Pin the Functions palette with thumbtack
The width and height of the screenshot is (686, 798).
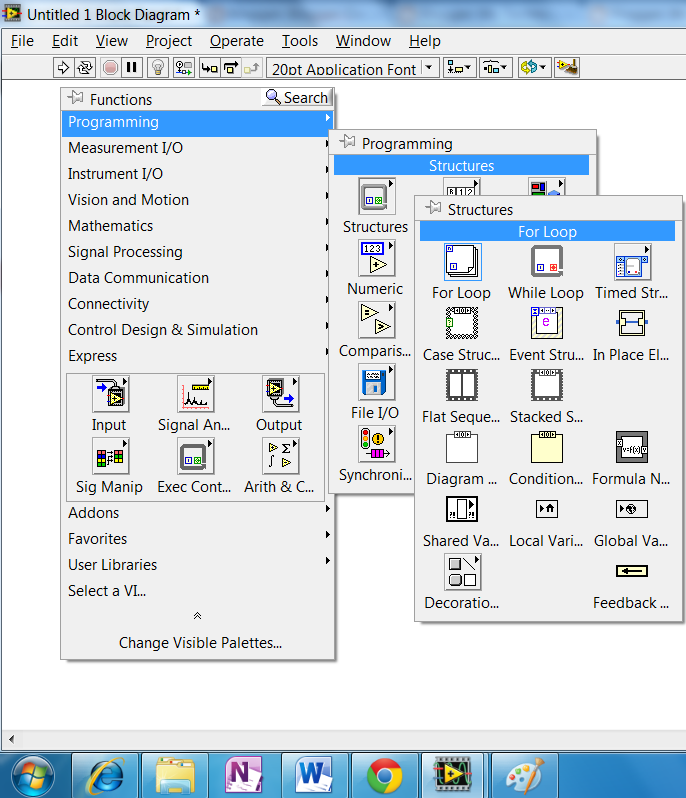(75, 97)
